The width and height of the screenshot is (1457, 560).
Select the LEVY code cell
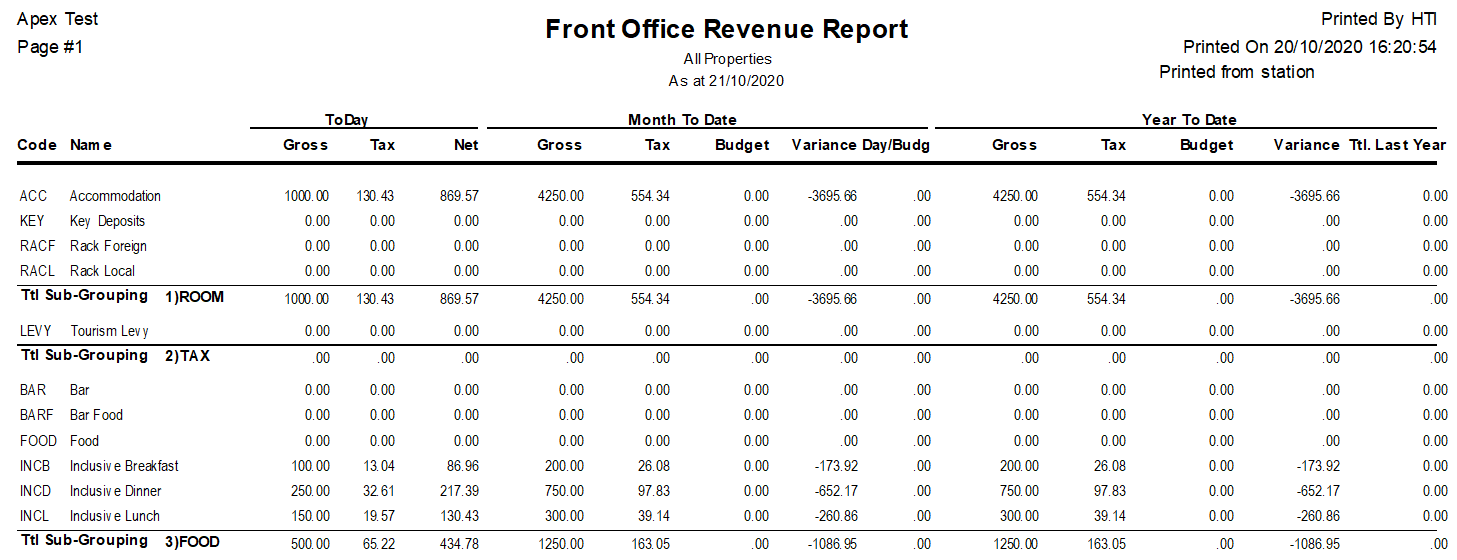coord(35,331)
